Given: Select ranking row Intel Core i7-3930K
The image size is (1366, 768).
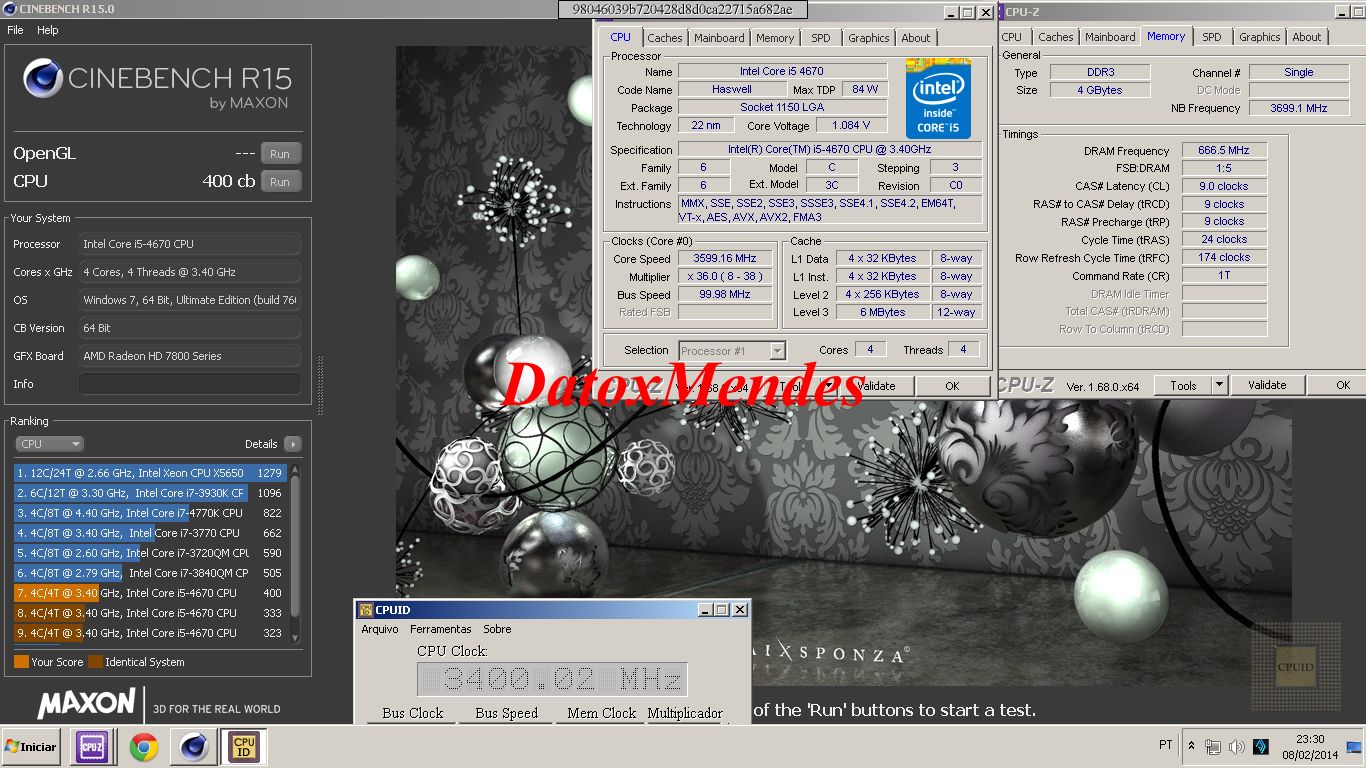Looking at the screenshot, I should pos(151,493).
